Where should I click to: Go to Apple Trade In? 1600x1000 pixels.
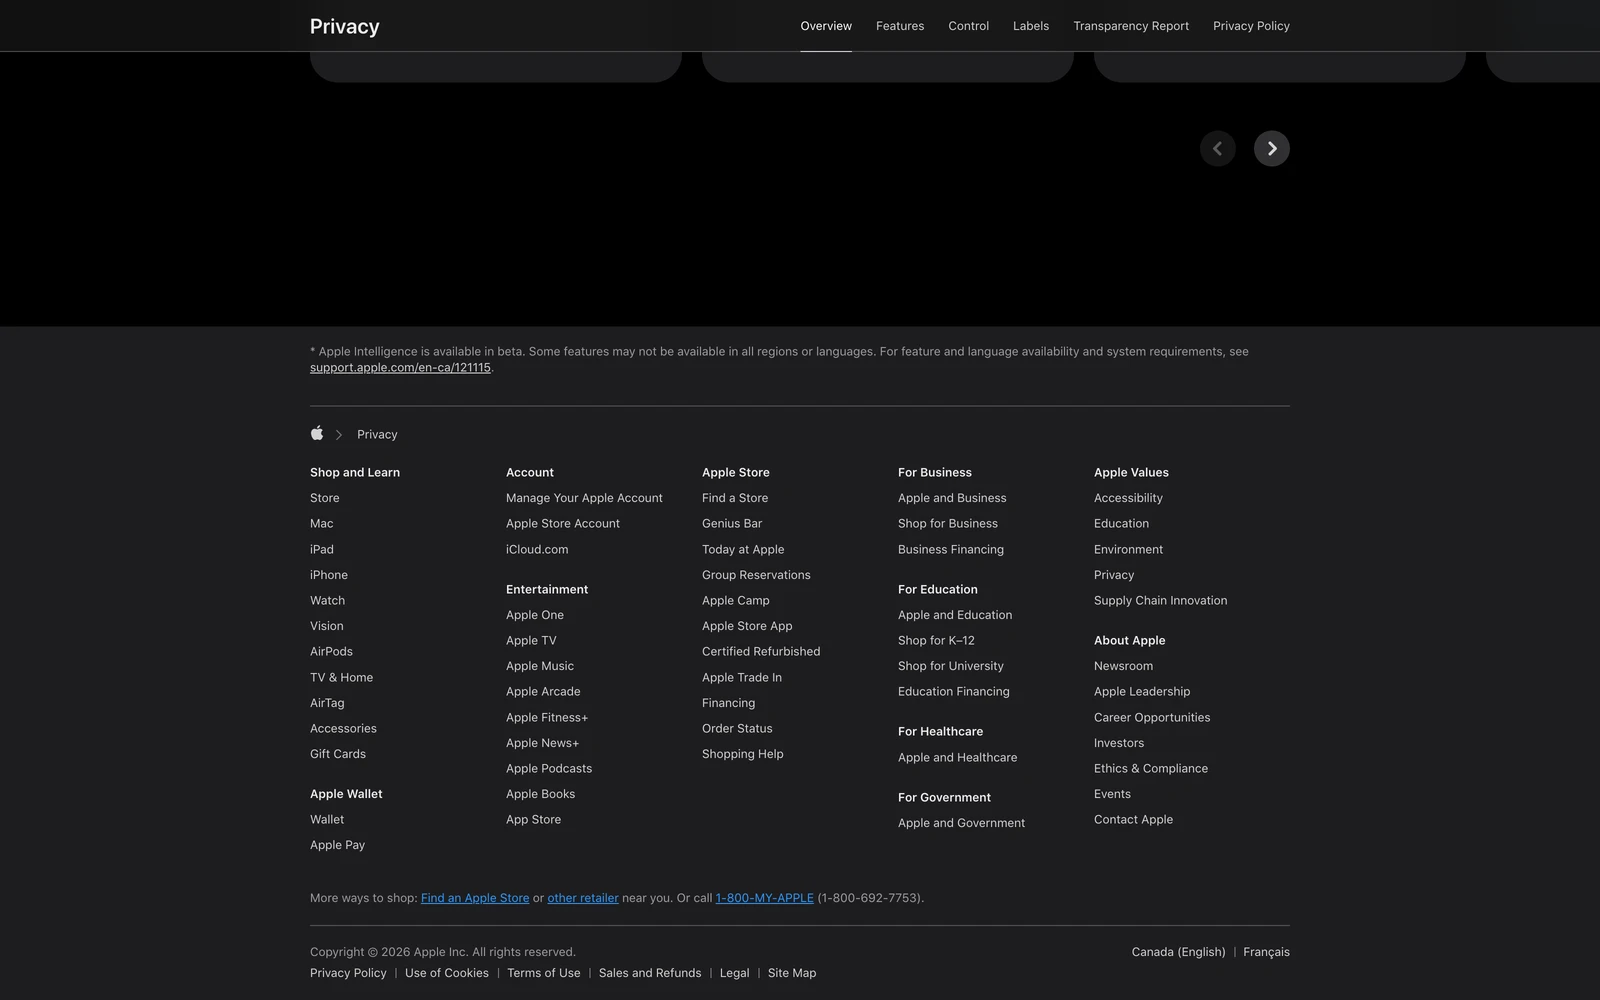coord(742,678)
